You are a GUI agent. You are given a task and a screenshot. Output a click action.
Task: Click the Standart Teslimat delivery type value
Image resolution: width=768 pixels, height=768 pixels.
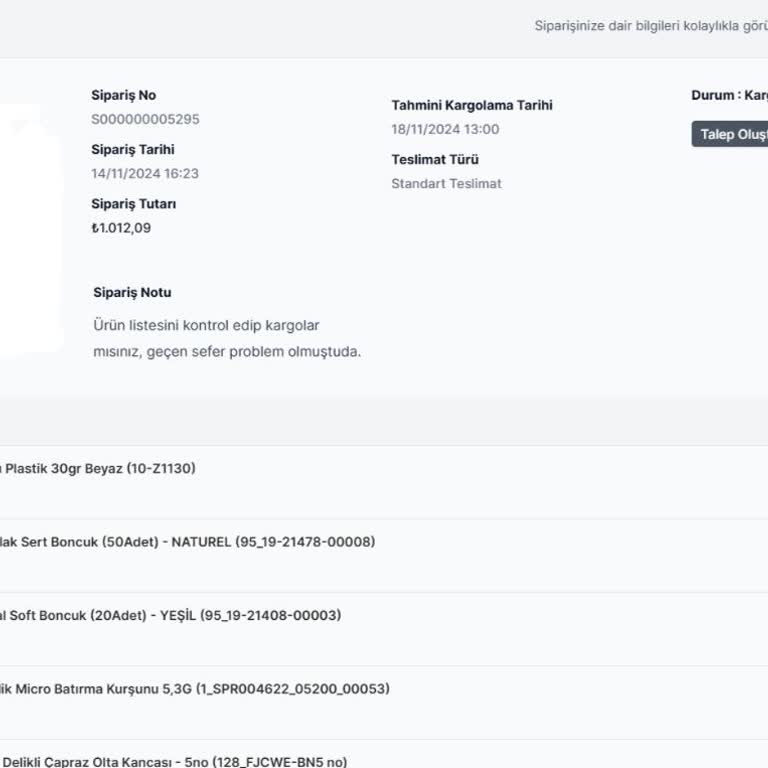point(446,183)
